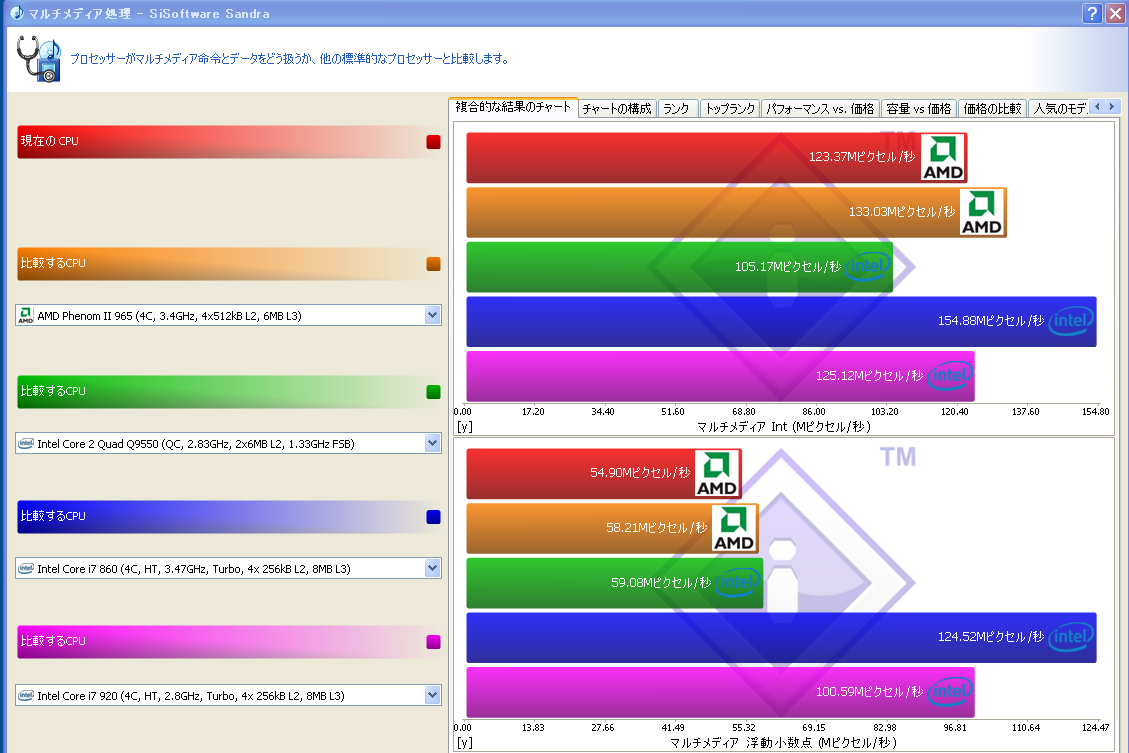Open the ランク tab

[677, 109]
